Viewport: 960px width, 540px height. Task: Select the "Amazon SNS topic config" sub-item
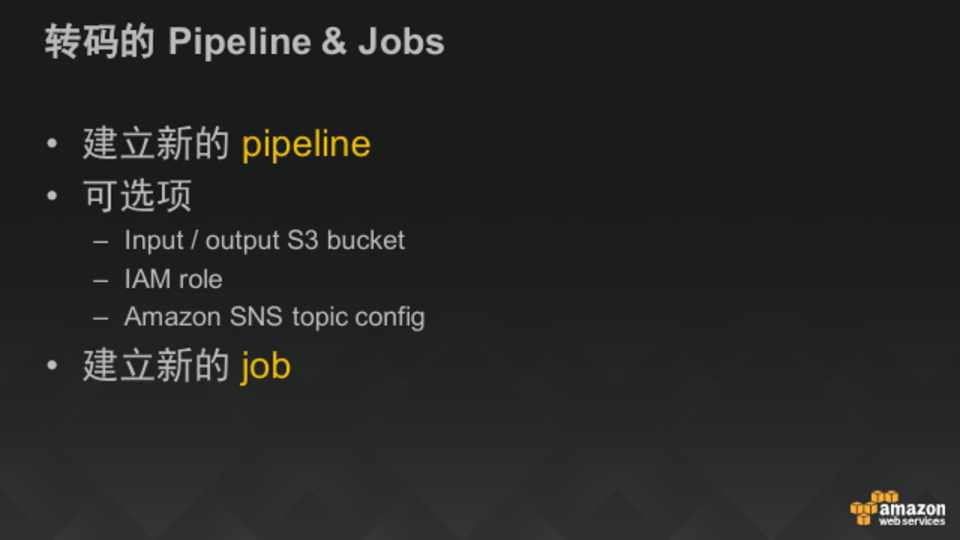(274, 317)
